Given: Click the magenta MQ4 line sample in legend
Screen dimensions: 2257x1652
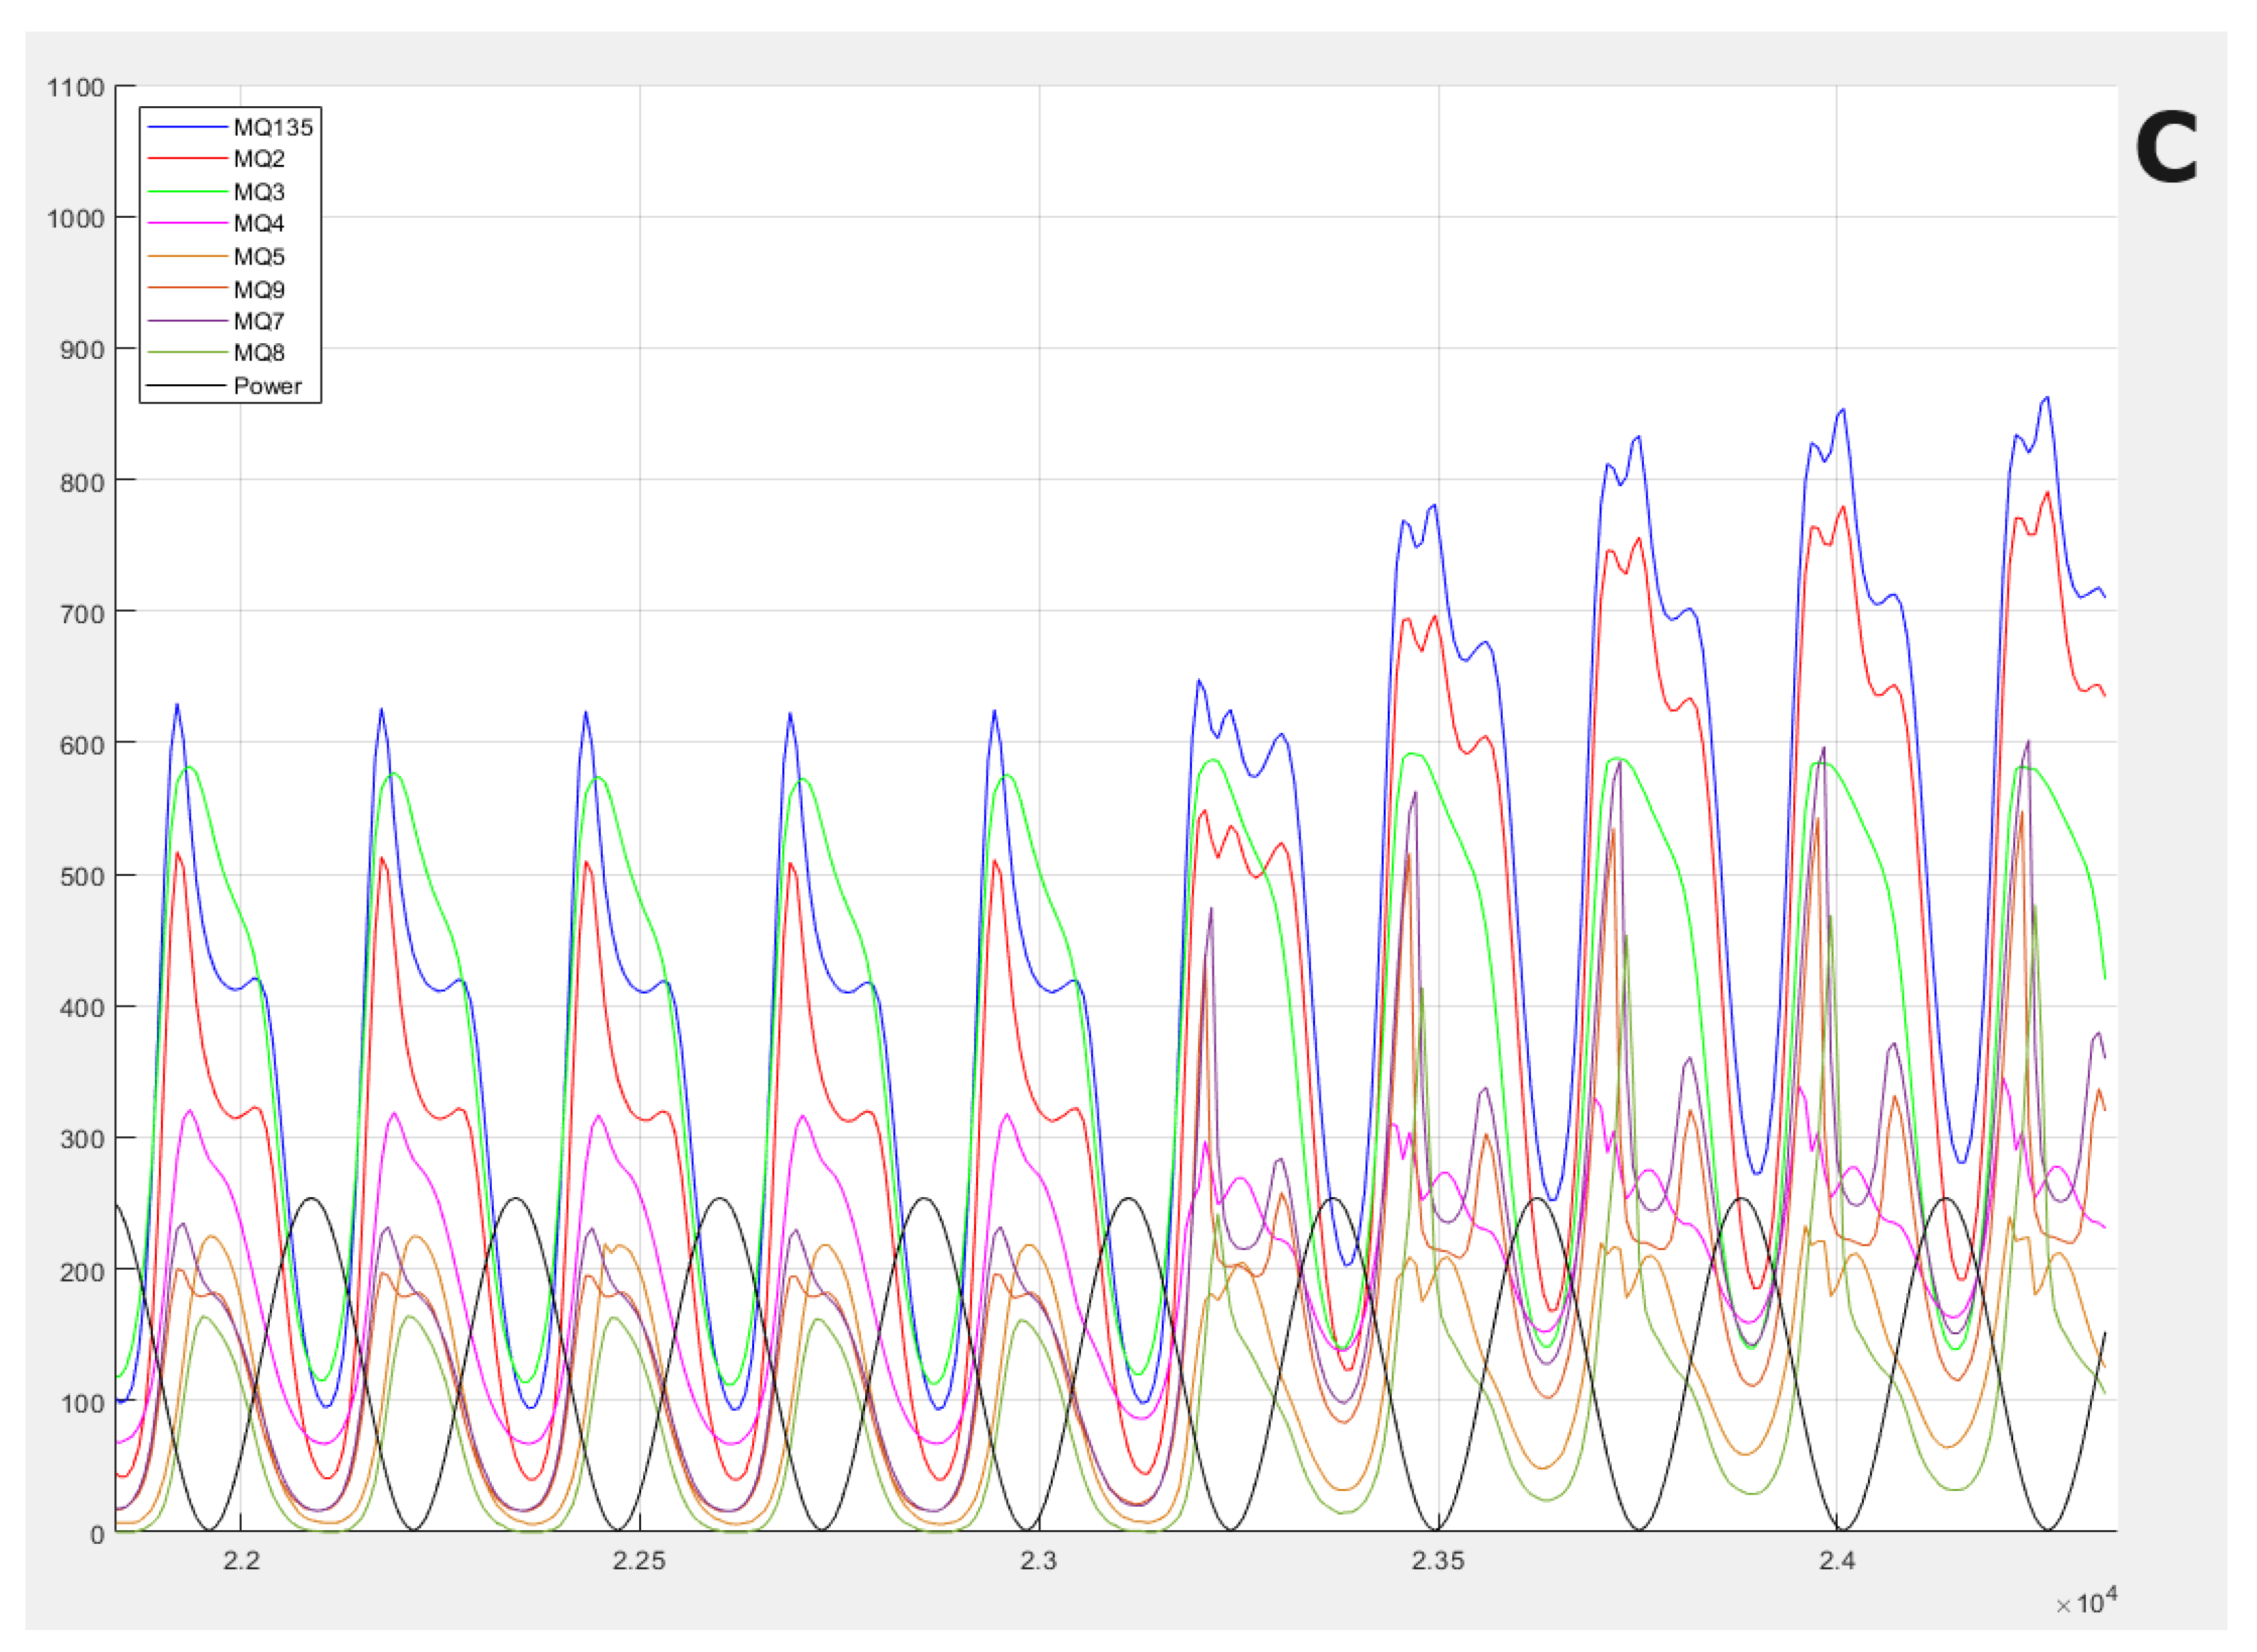Looking at the screenshot, I should 187,224.
